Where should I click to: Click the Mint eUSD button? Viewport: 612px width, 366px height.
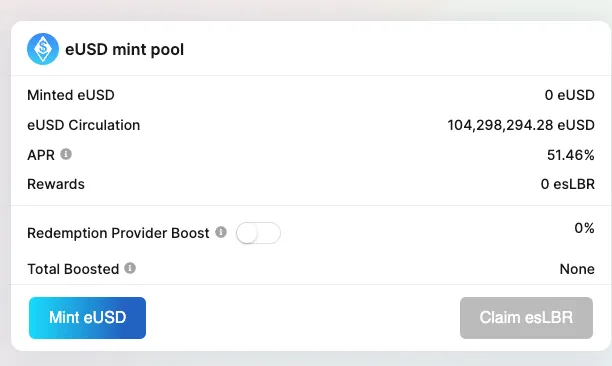coord(87,318)
